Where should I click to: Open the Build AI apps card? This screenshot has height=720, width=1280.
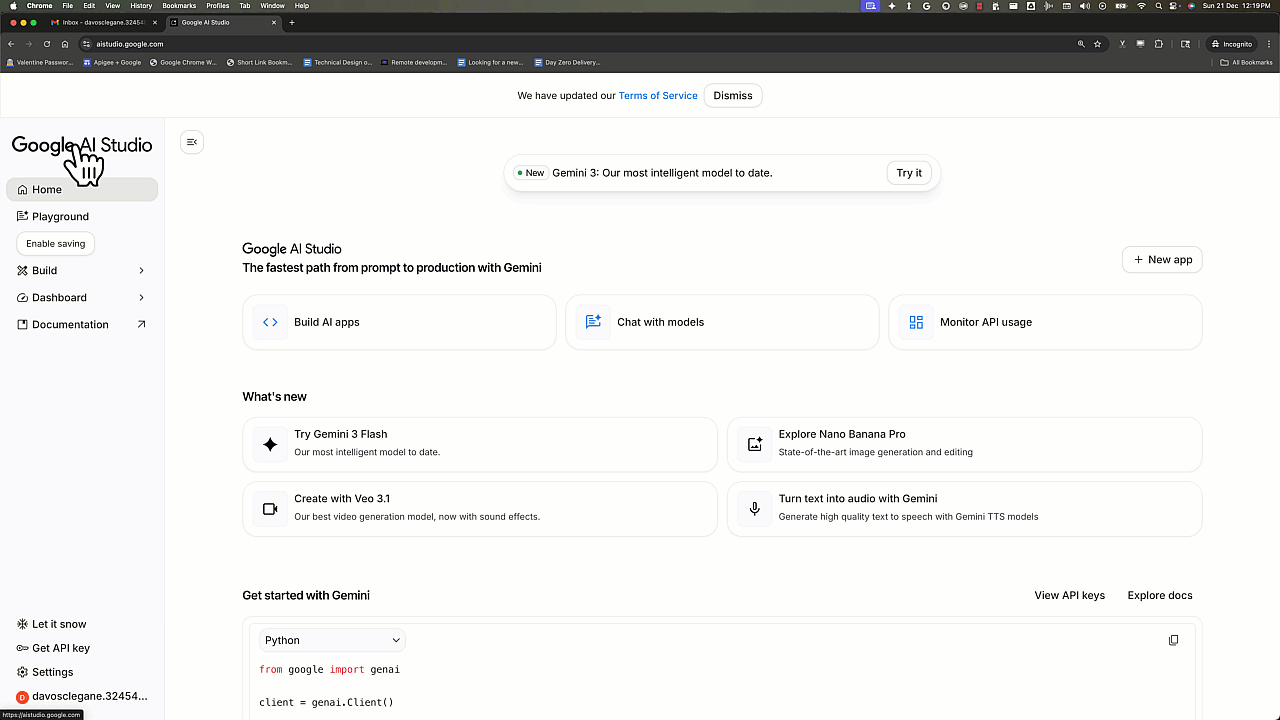pyautogui.click(x=399, y=322)
